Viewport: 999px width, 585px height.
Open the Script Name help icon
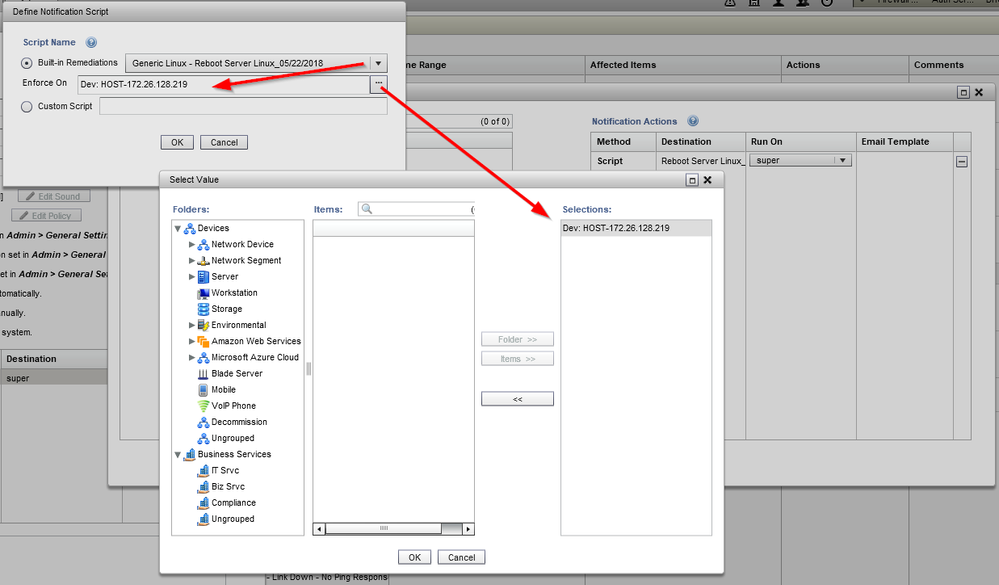[92, 42]
